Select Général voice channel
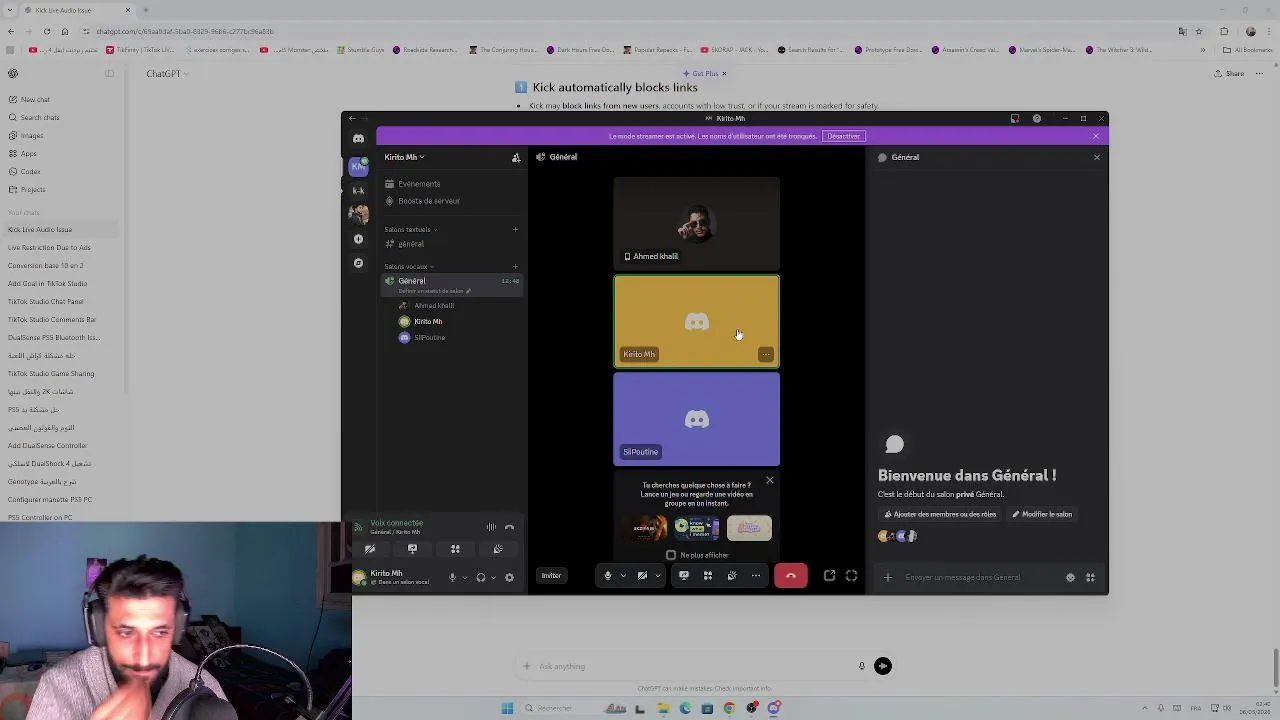 [452, 284]
